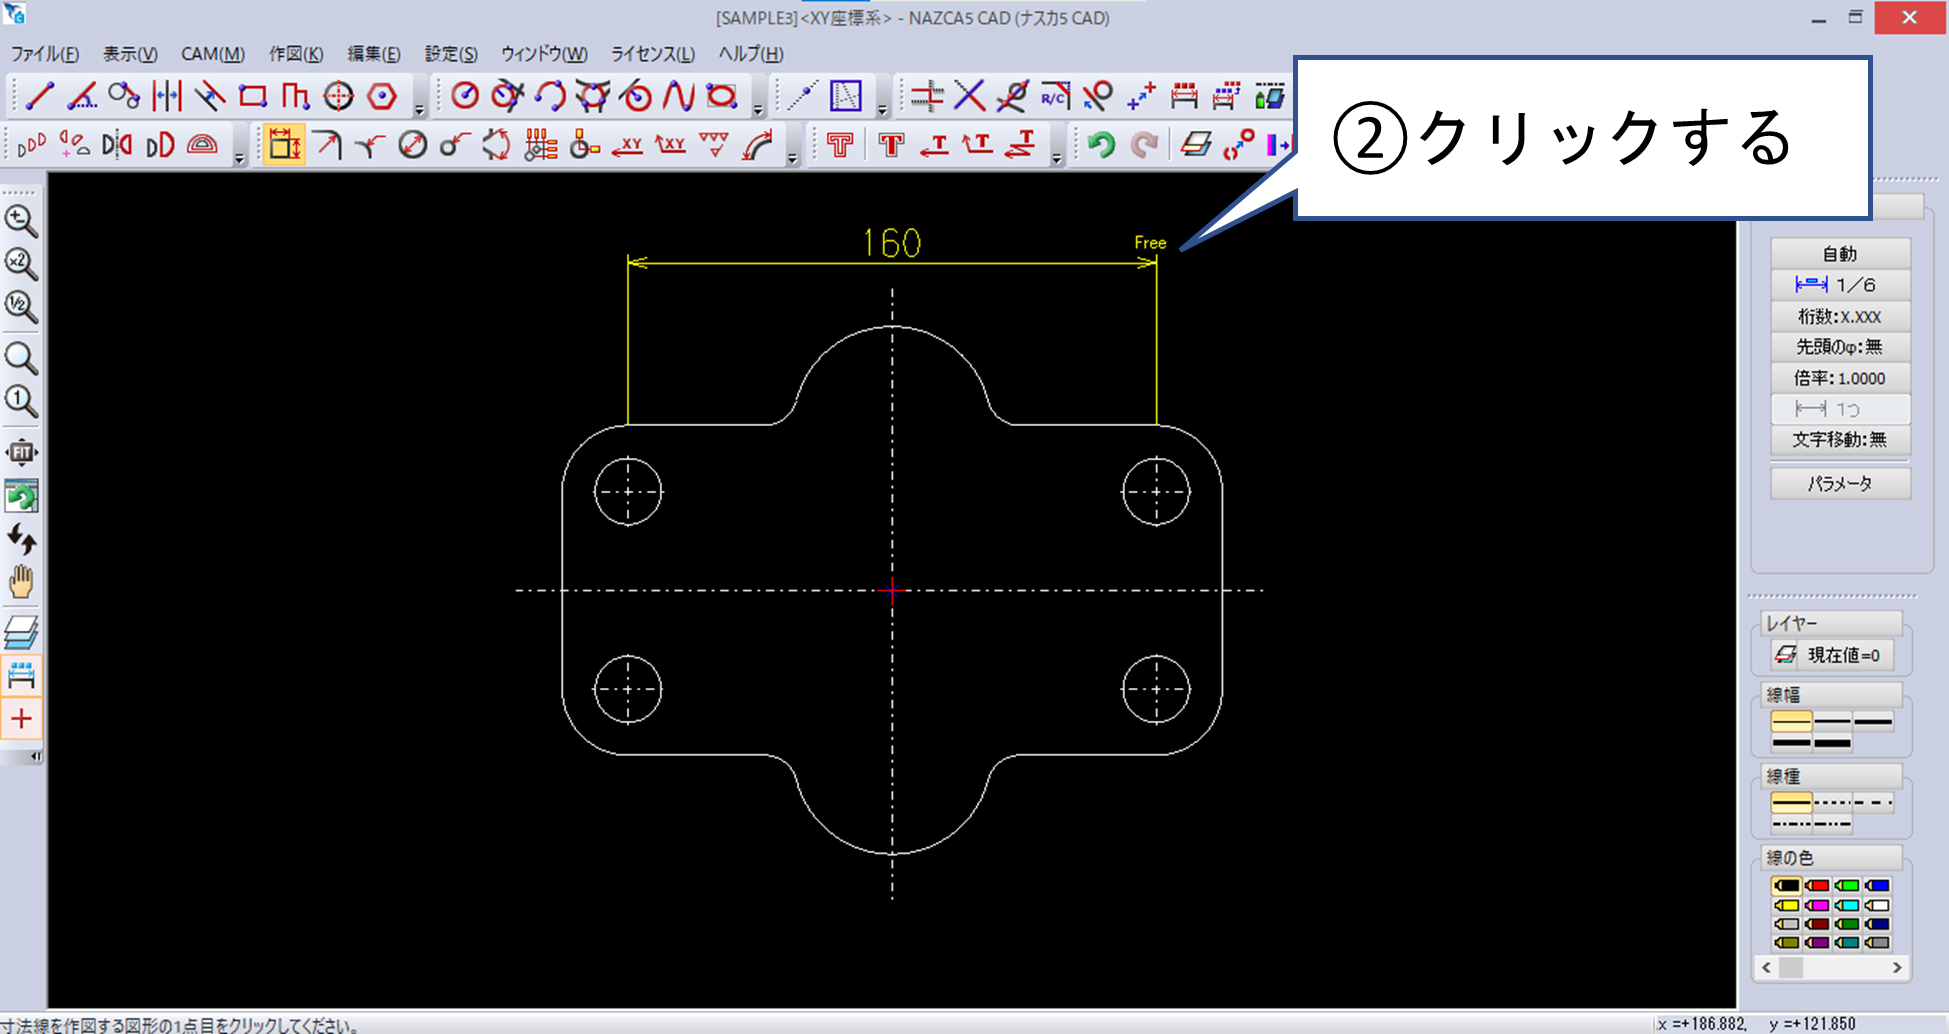Screen dimensions: 1949x1034
Task: Expand the dimension toolbar overflow arrow
Action: click(792, 158)
